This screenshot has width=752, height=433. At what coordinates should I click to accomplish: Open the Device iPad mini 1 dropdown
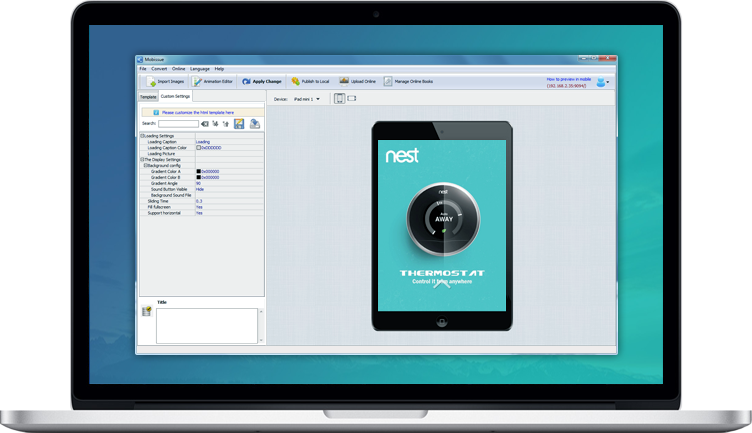307,99
